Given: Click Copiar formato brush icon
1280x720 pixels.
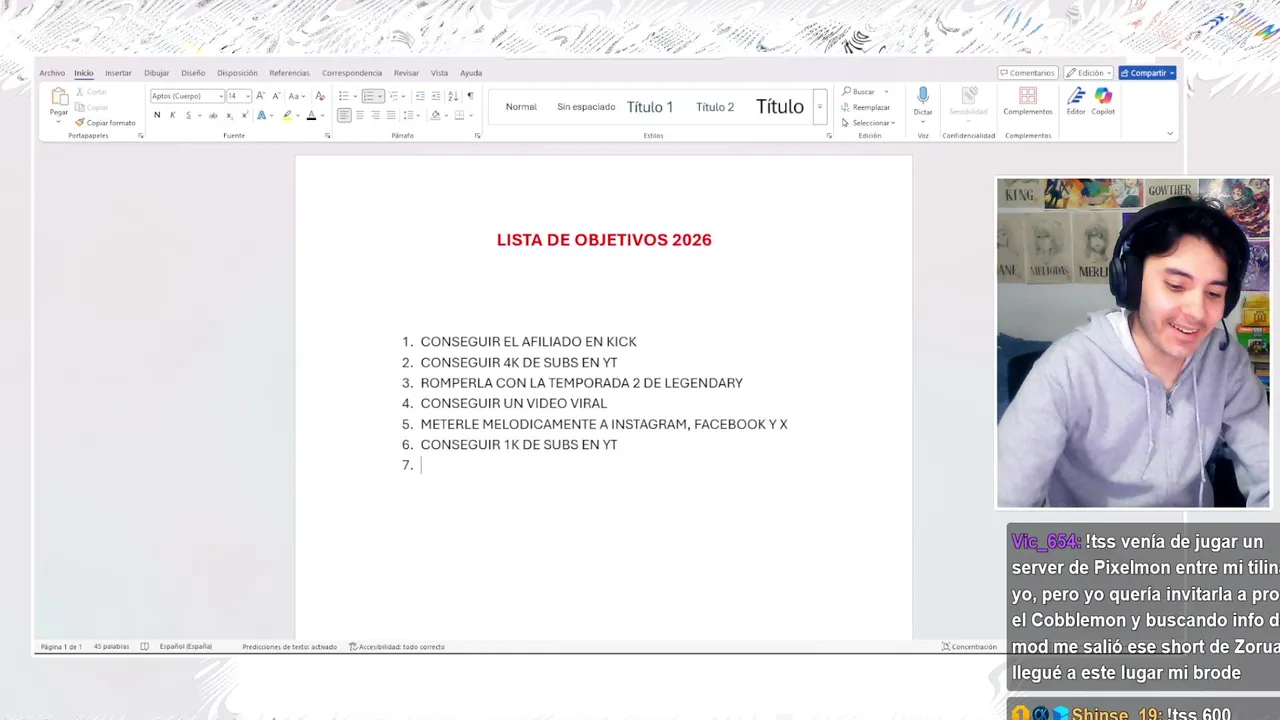Looking at the screenshot, I should click(80, 123).
